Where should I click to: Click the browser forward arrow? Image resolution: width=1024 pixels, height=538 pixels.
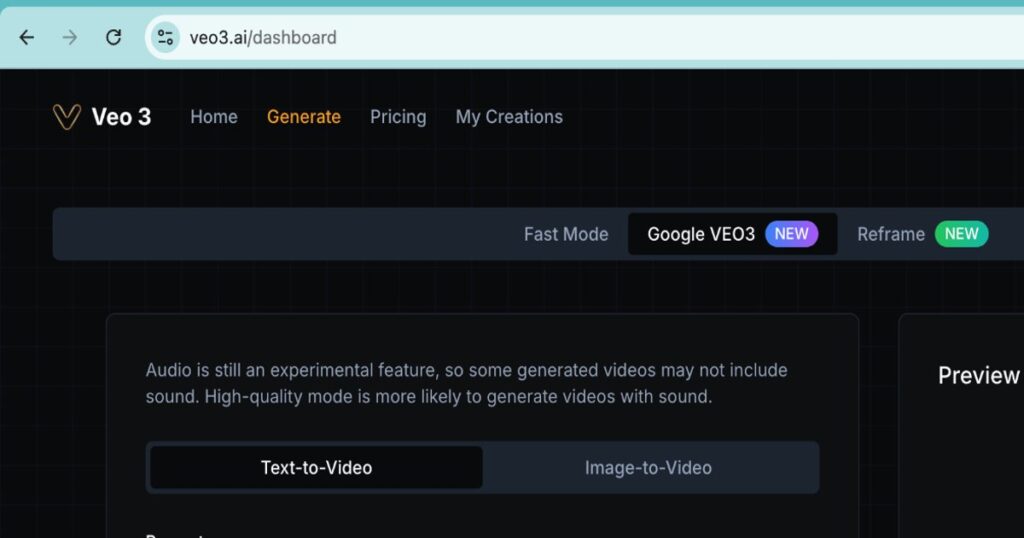point(70,38)
